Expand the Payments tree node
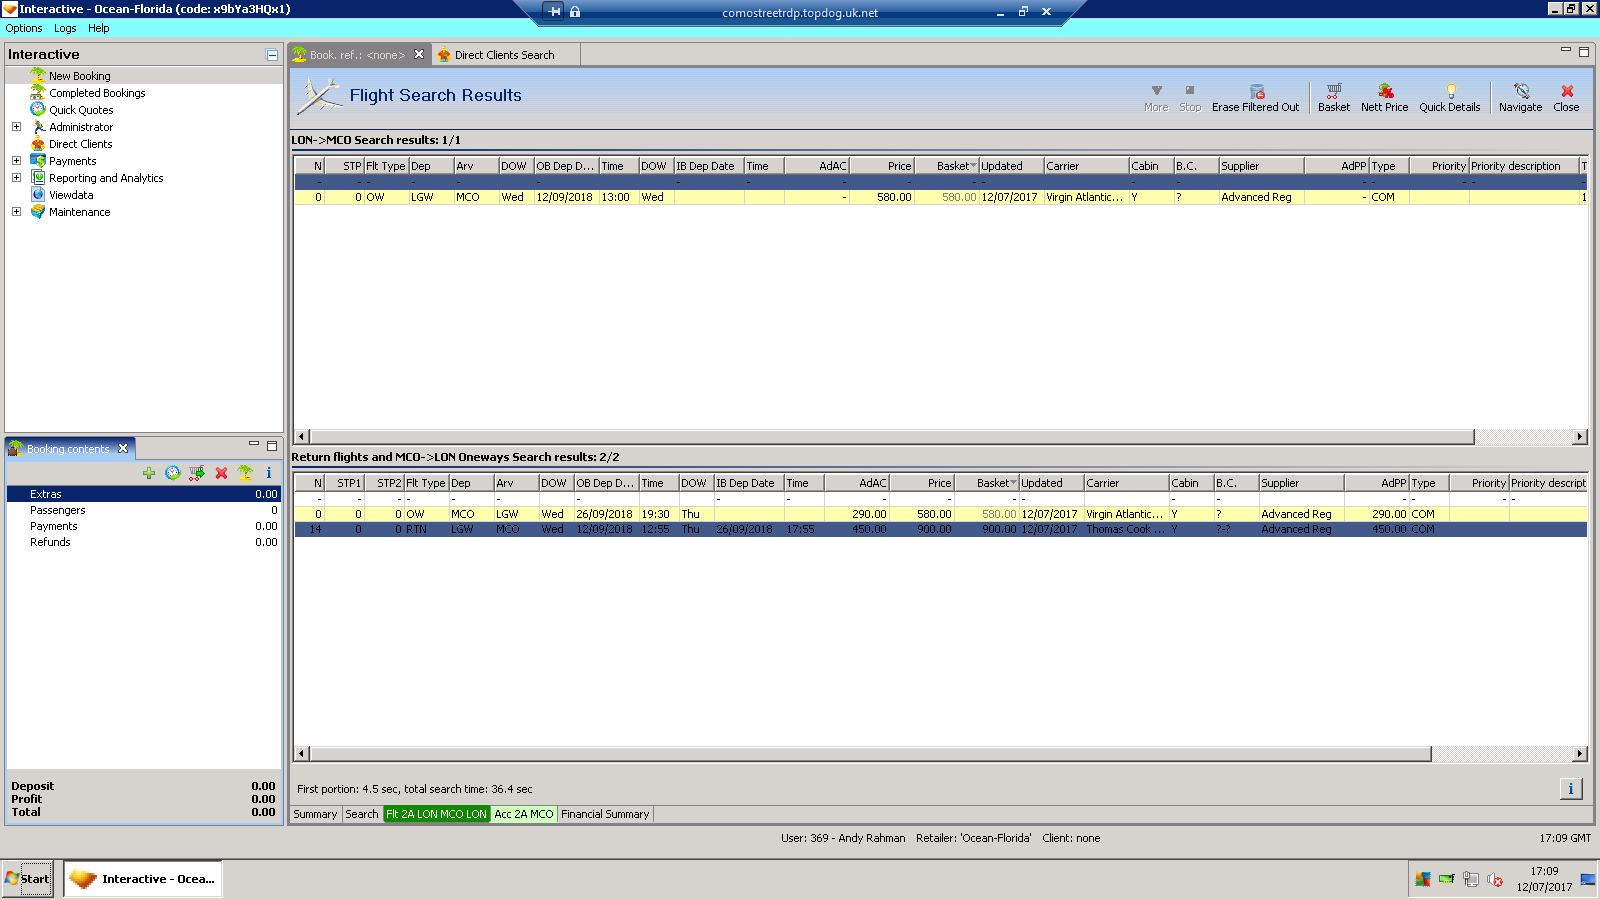The image size is (1600, 900). tap(16, 161)
